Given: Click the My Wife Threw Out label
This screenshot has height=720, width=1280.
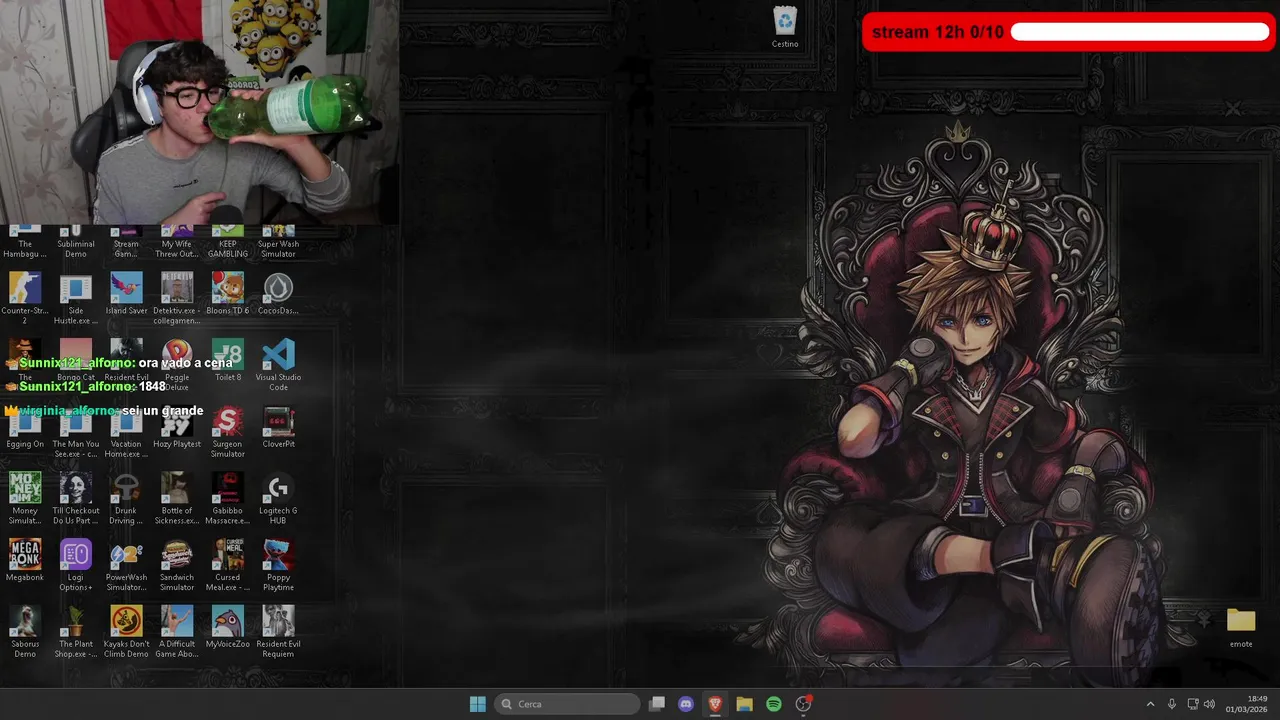Looking at the screenshot, I should point(177,249).
